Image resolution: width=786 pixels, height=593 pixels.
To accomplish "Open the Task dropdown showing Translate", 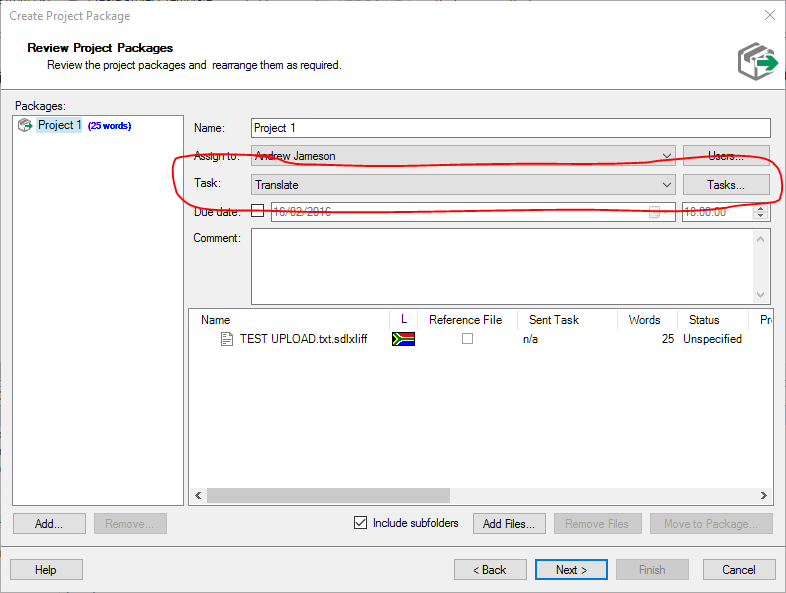I will click(x=667, y=185).
